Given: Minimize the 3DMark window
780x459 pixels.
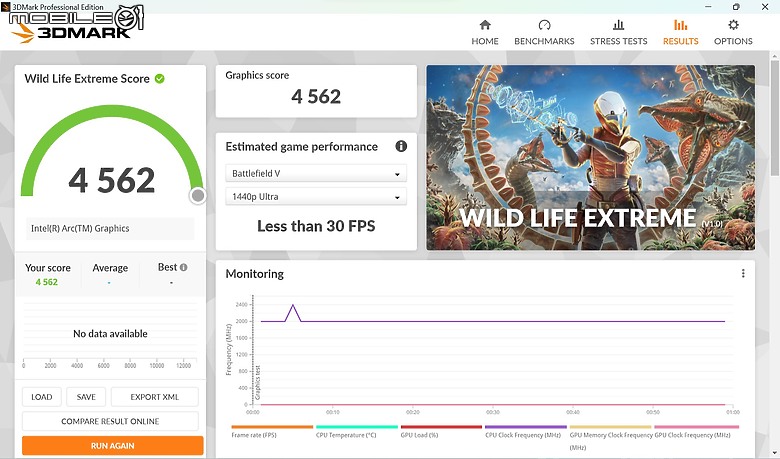Looking at the screenshot, I should 708,6.
